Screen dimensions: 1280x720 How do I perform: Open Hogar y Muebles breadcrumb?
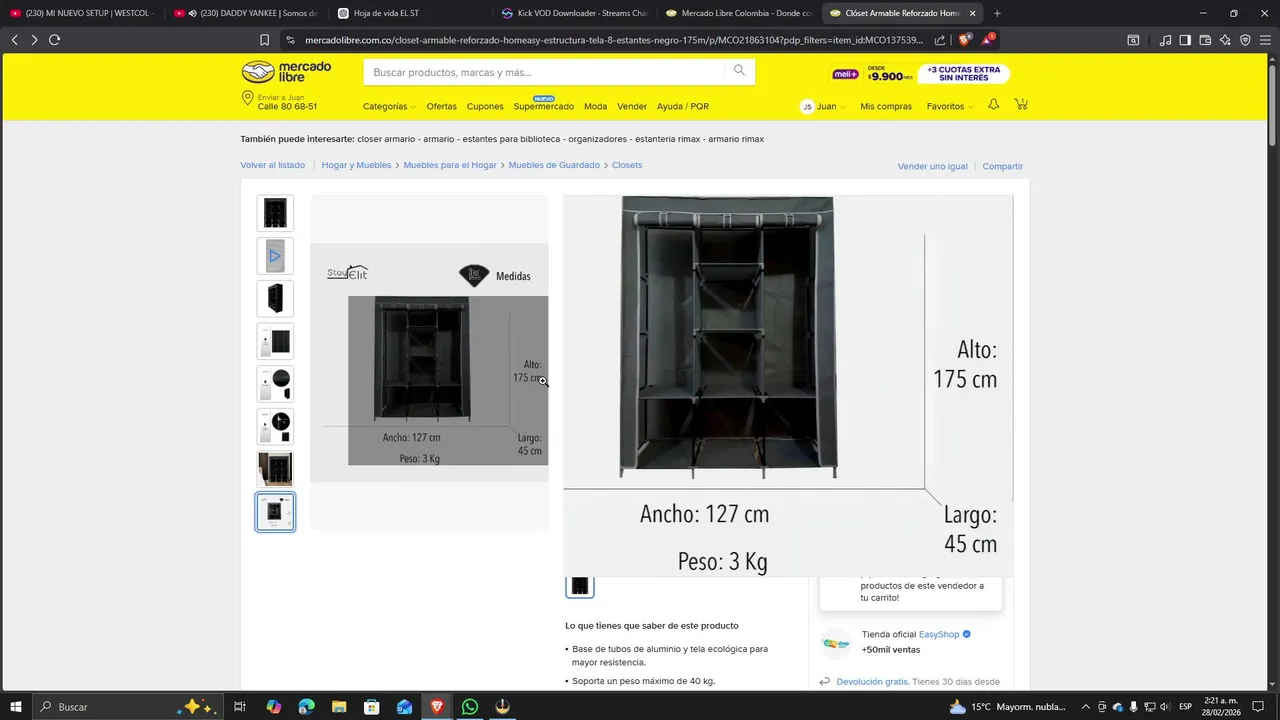click(356, 165)
